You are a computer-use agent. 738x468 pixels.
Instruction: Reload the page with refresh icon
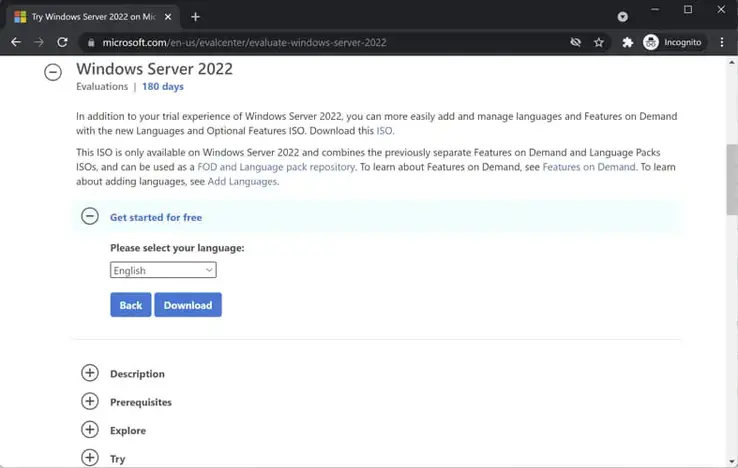point(62,42)
